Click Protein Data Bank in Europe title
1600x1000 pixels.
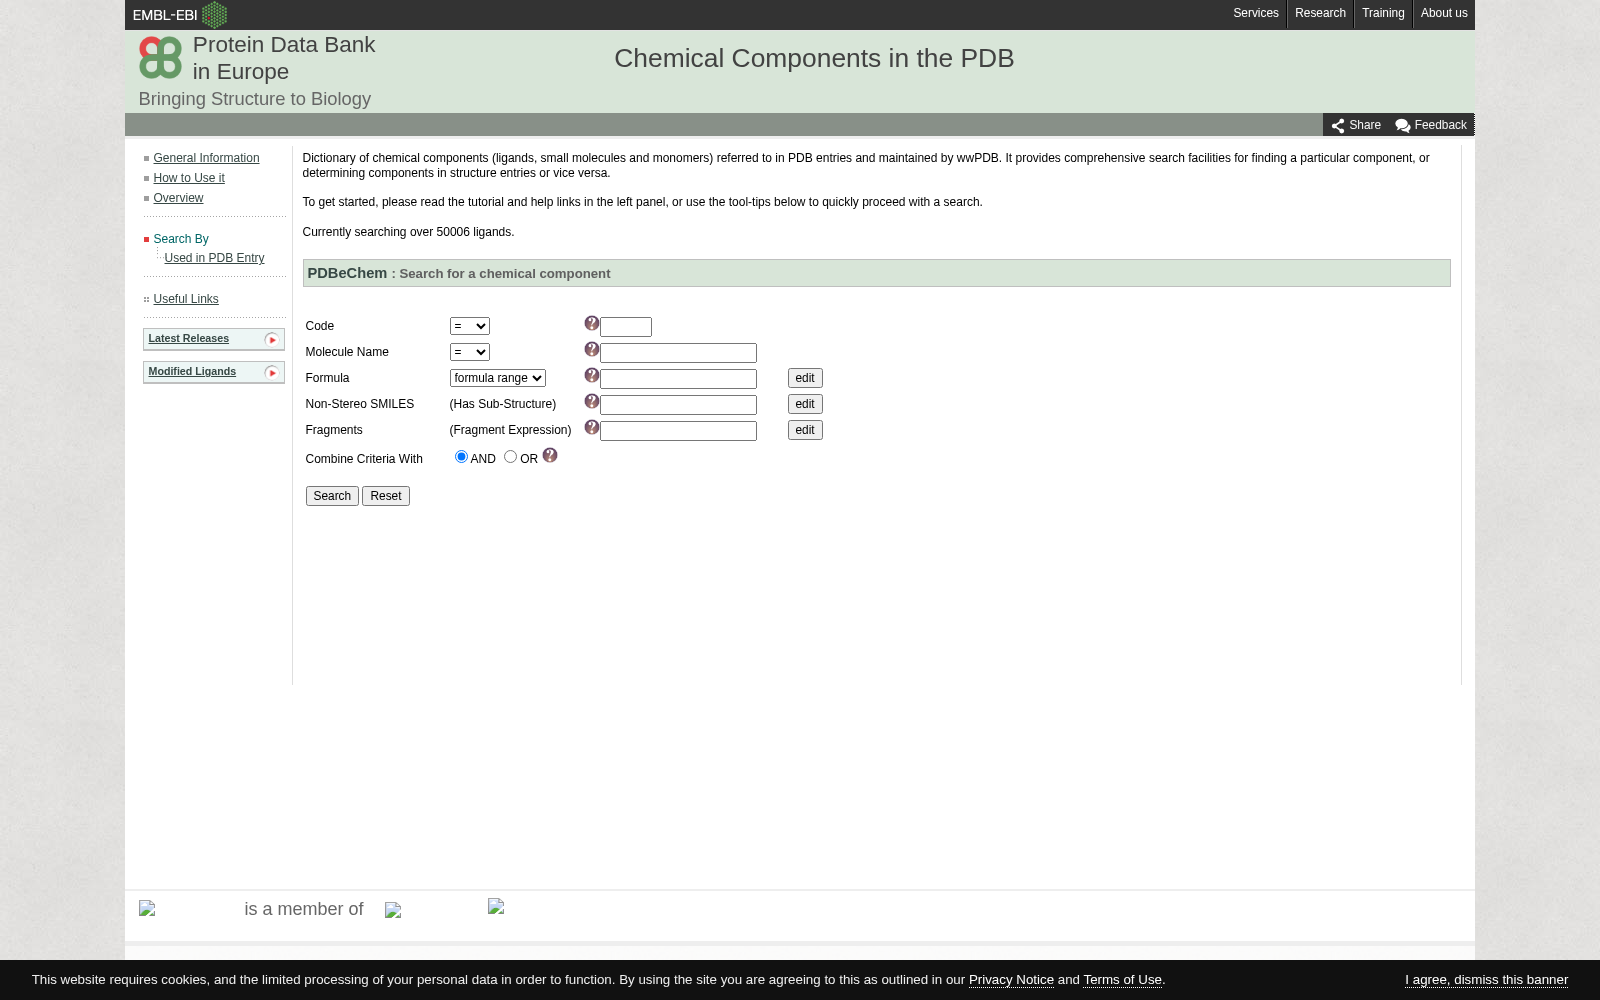284,58
